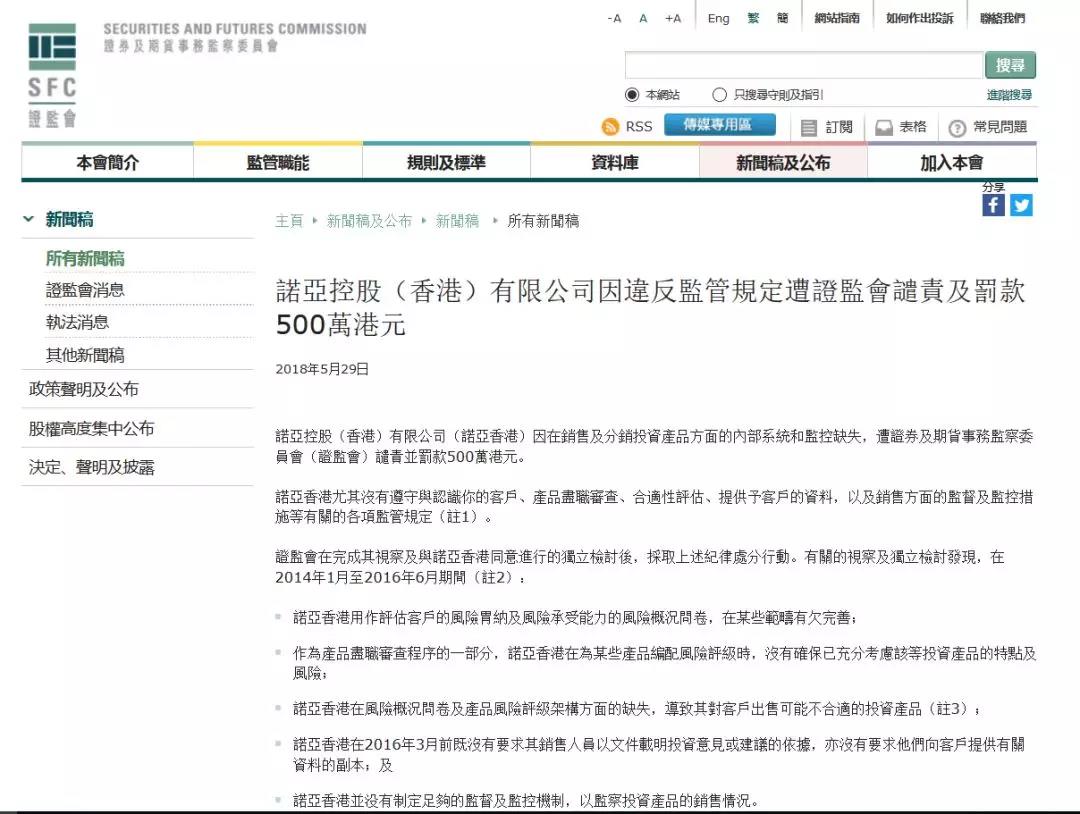Open the 新聞稿及公布 menu tab
This screenshot has height=814, width=1080.
click(x=783, y=163)
